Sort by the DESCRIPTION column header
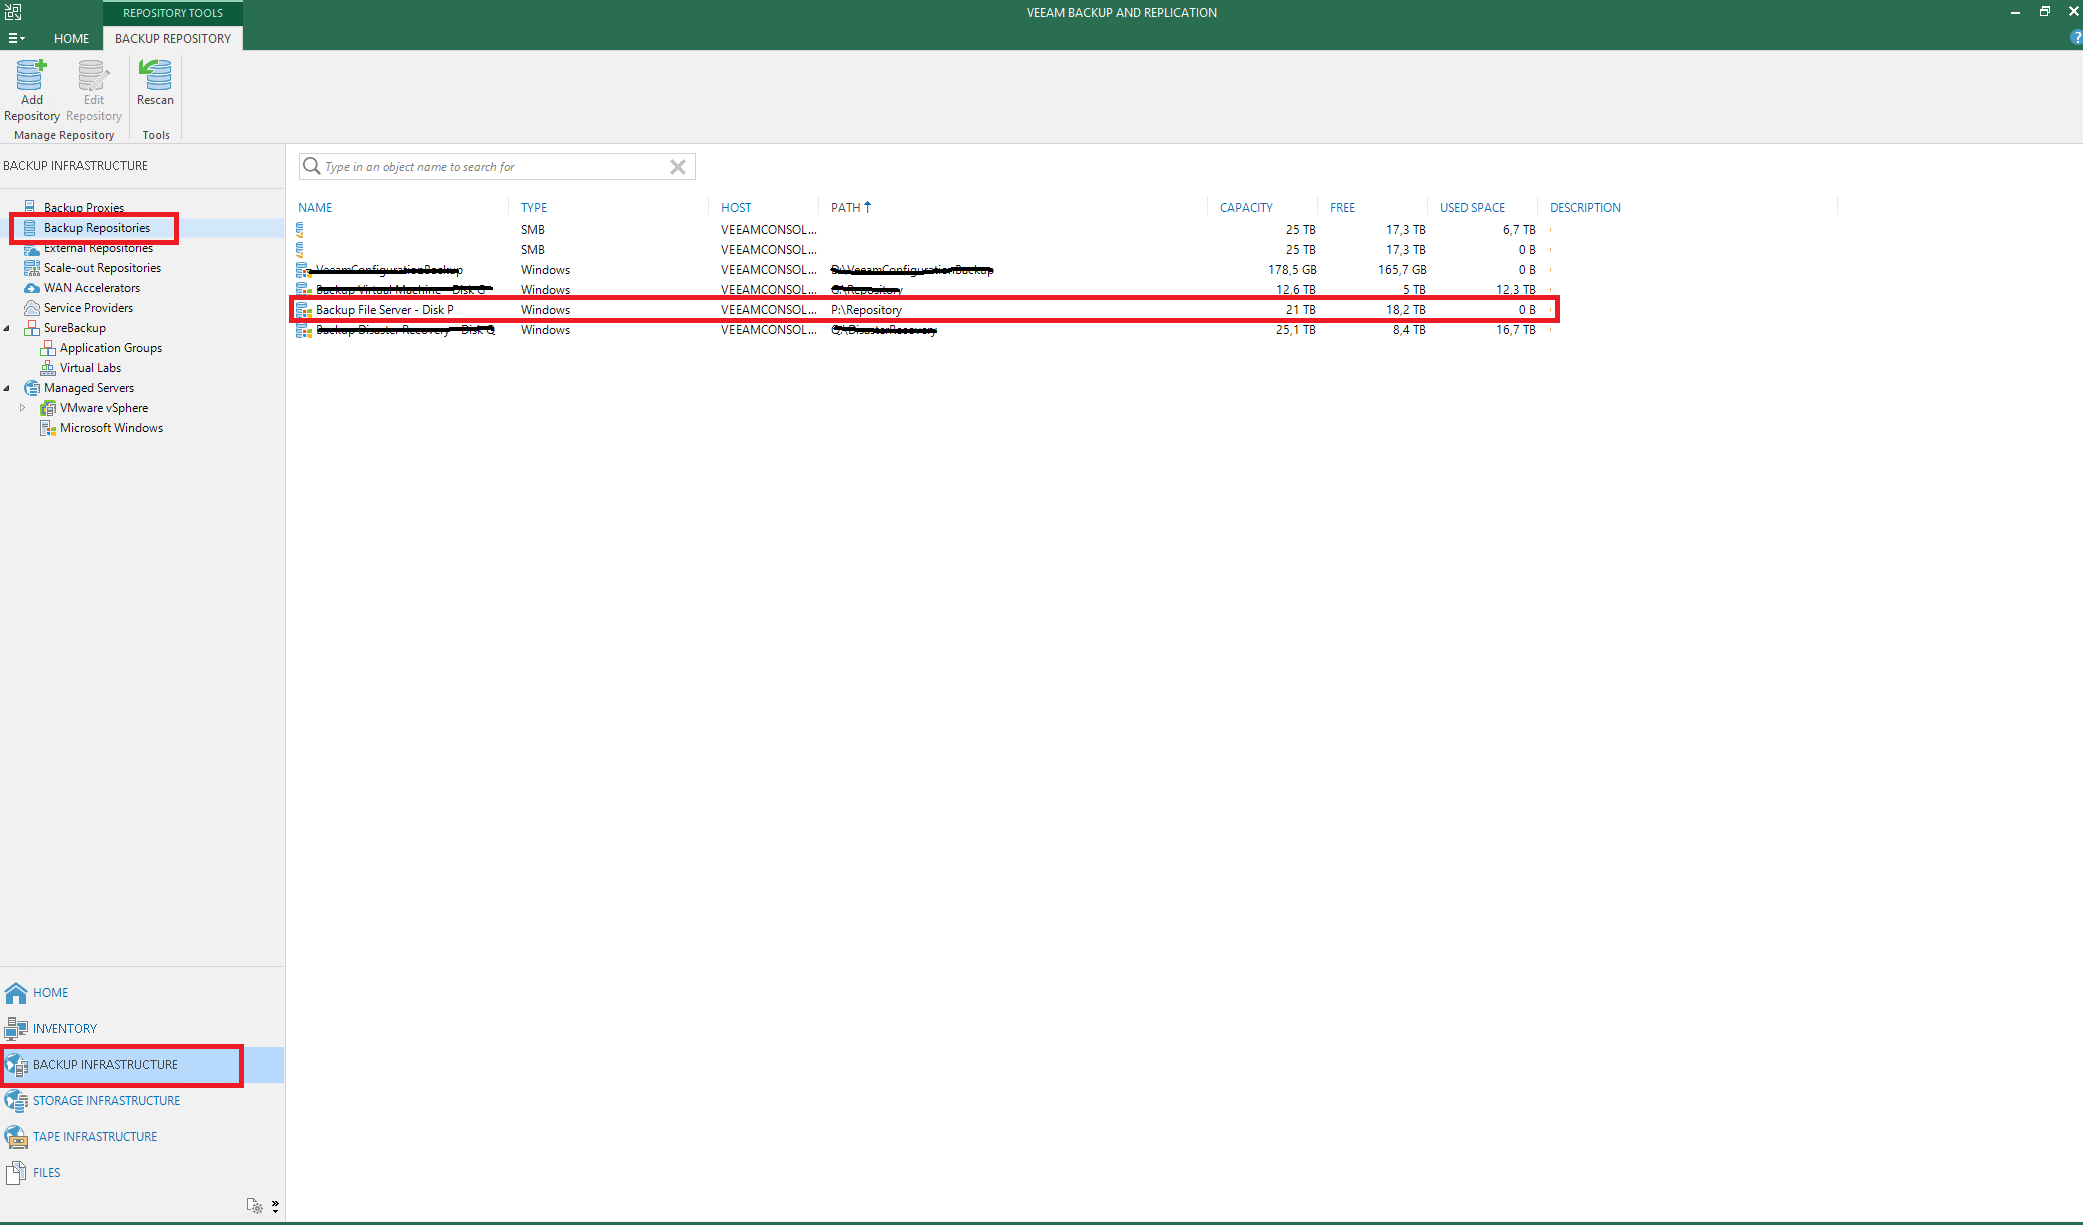Screen dimensions: 2083x1225 click(1585, 208)
